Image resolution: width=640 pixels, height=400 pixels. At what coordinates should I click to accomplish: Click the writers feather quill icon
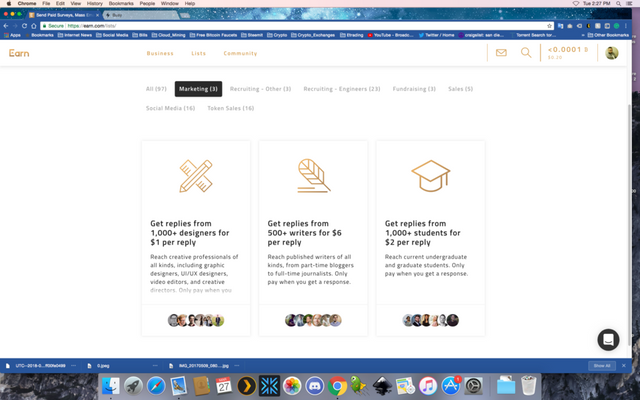(x=313, y=176)
